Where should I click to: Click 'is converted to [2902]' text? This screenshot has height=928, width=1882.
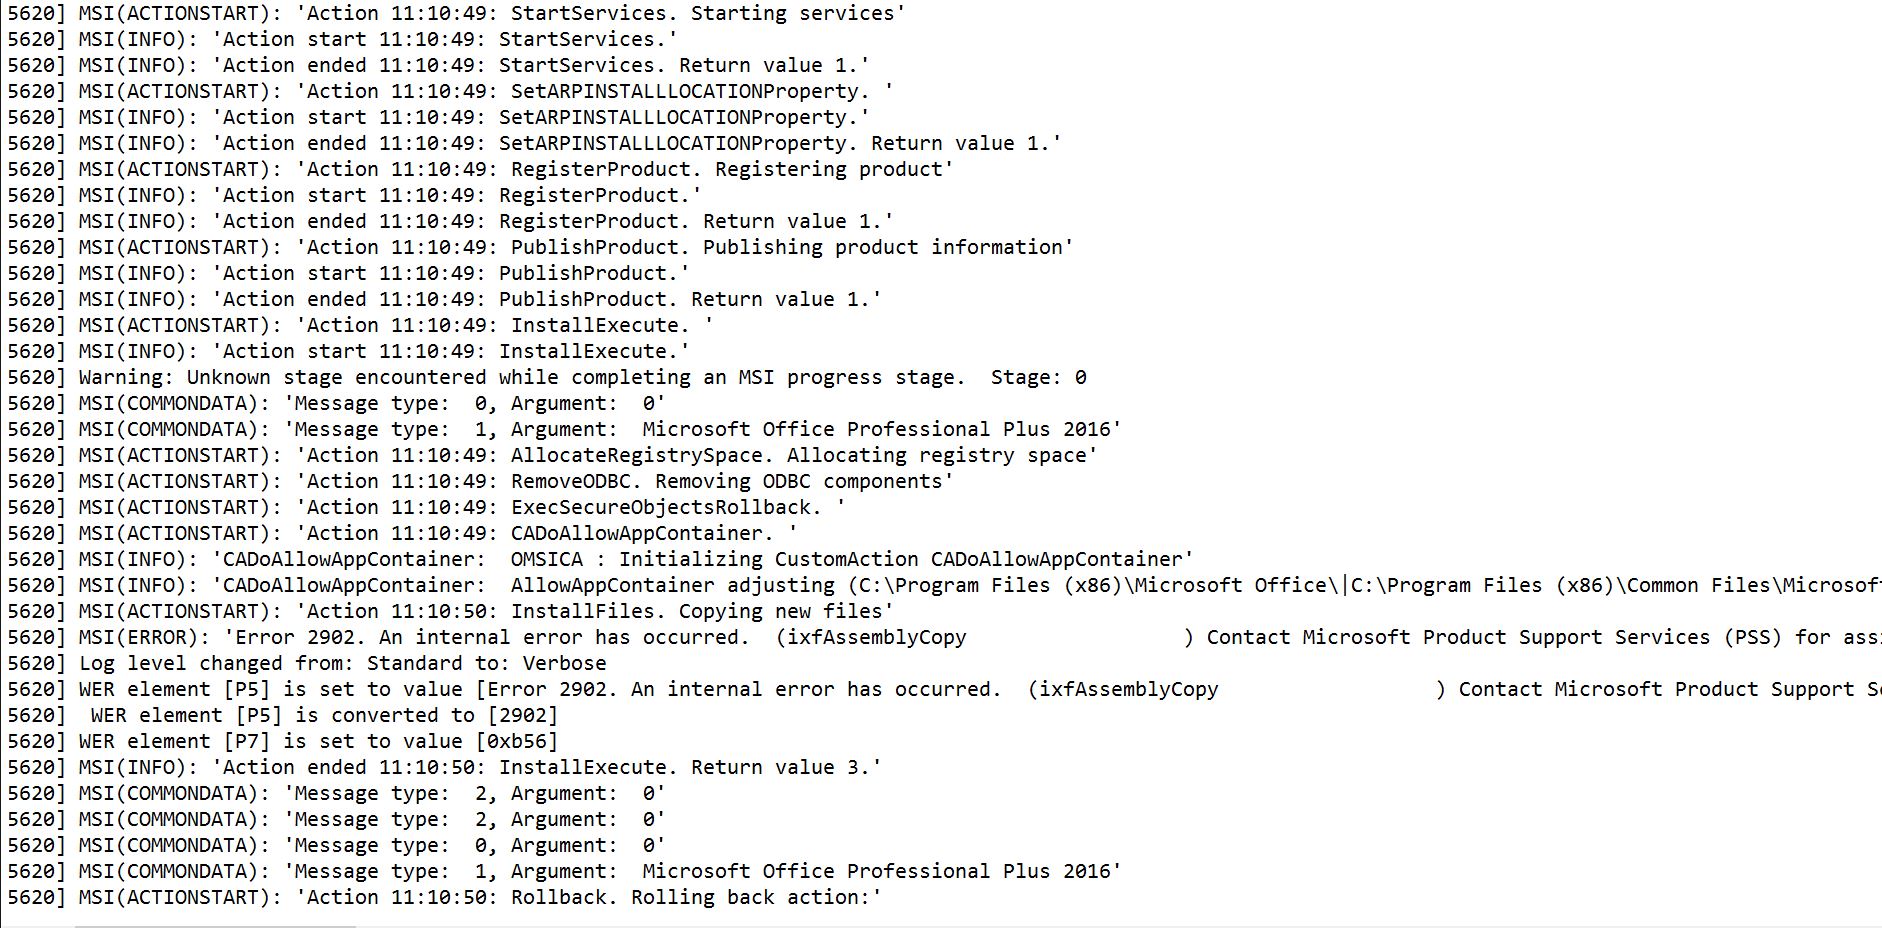pyautogui.click(x=426, y=716)
